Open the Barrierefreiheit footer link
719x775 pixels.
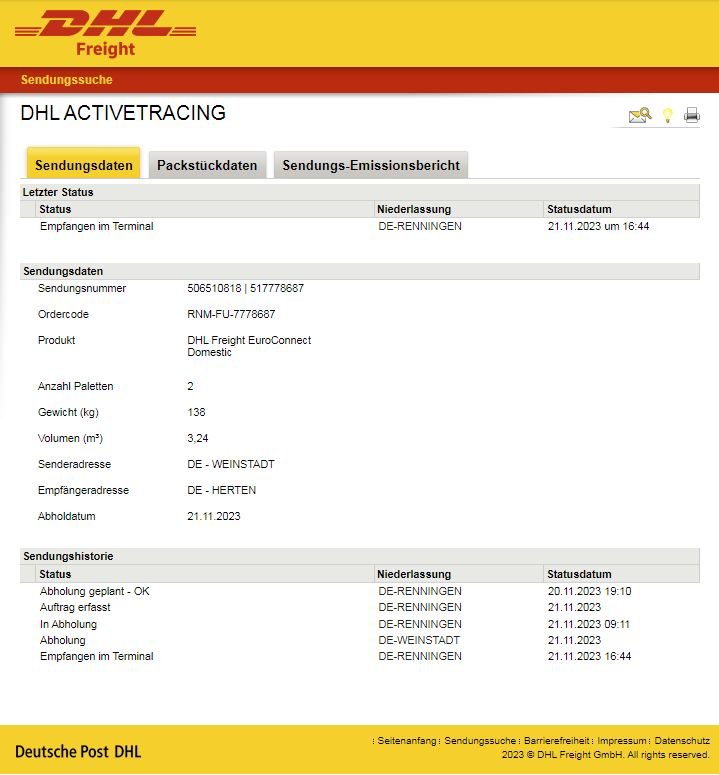[556, 740]
